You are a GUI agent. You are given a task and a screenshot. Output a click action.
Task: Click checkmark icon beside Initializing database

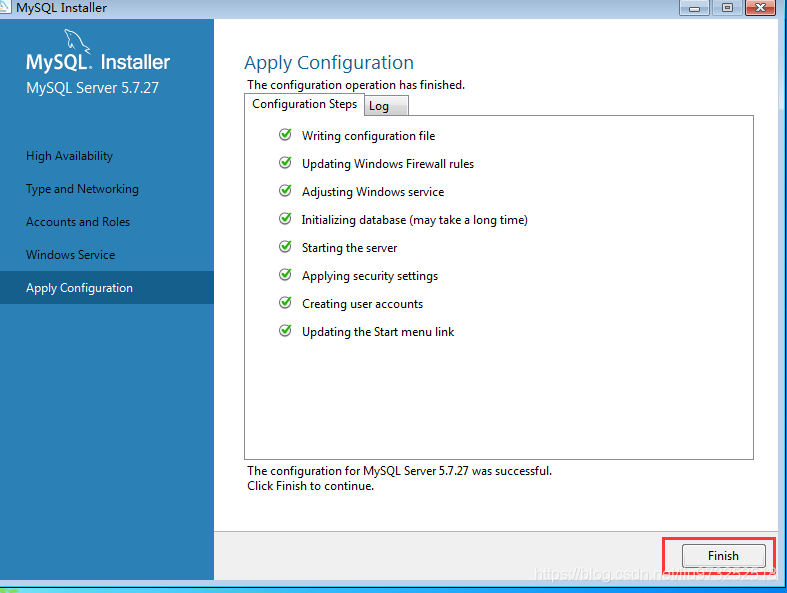285,219
